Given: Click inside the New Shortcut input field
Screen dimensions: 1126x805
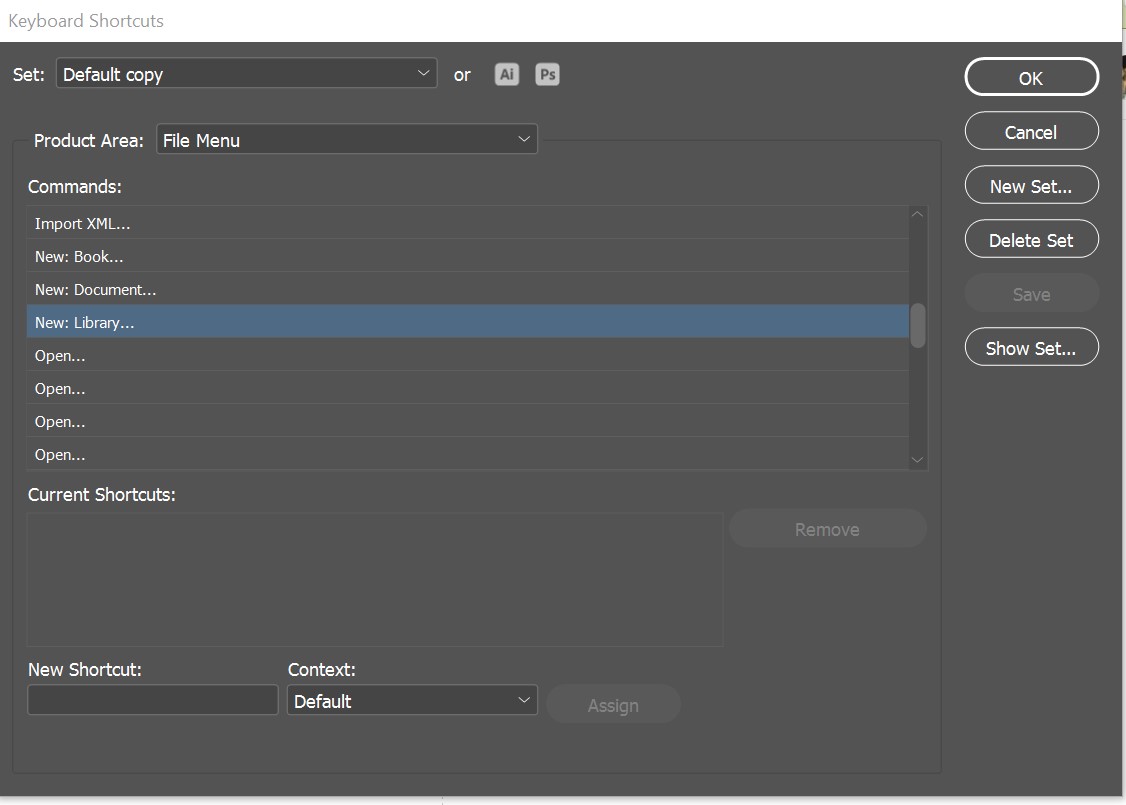Looking at the screenshot, I should pyautogui.click(x=152, y=699).
